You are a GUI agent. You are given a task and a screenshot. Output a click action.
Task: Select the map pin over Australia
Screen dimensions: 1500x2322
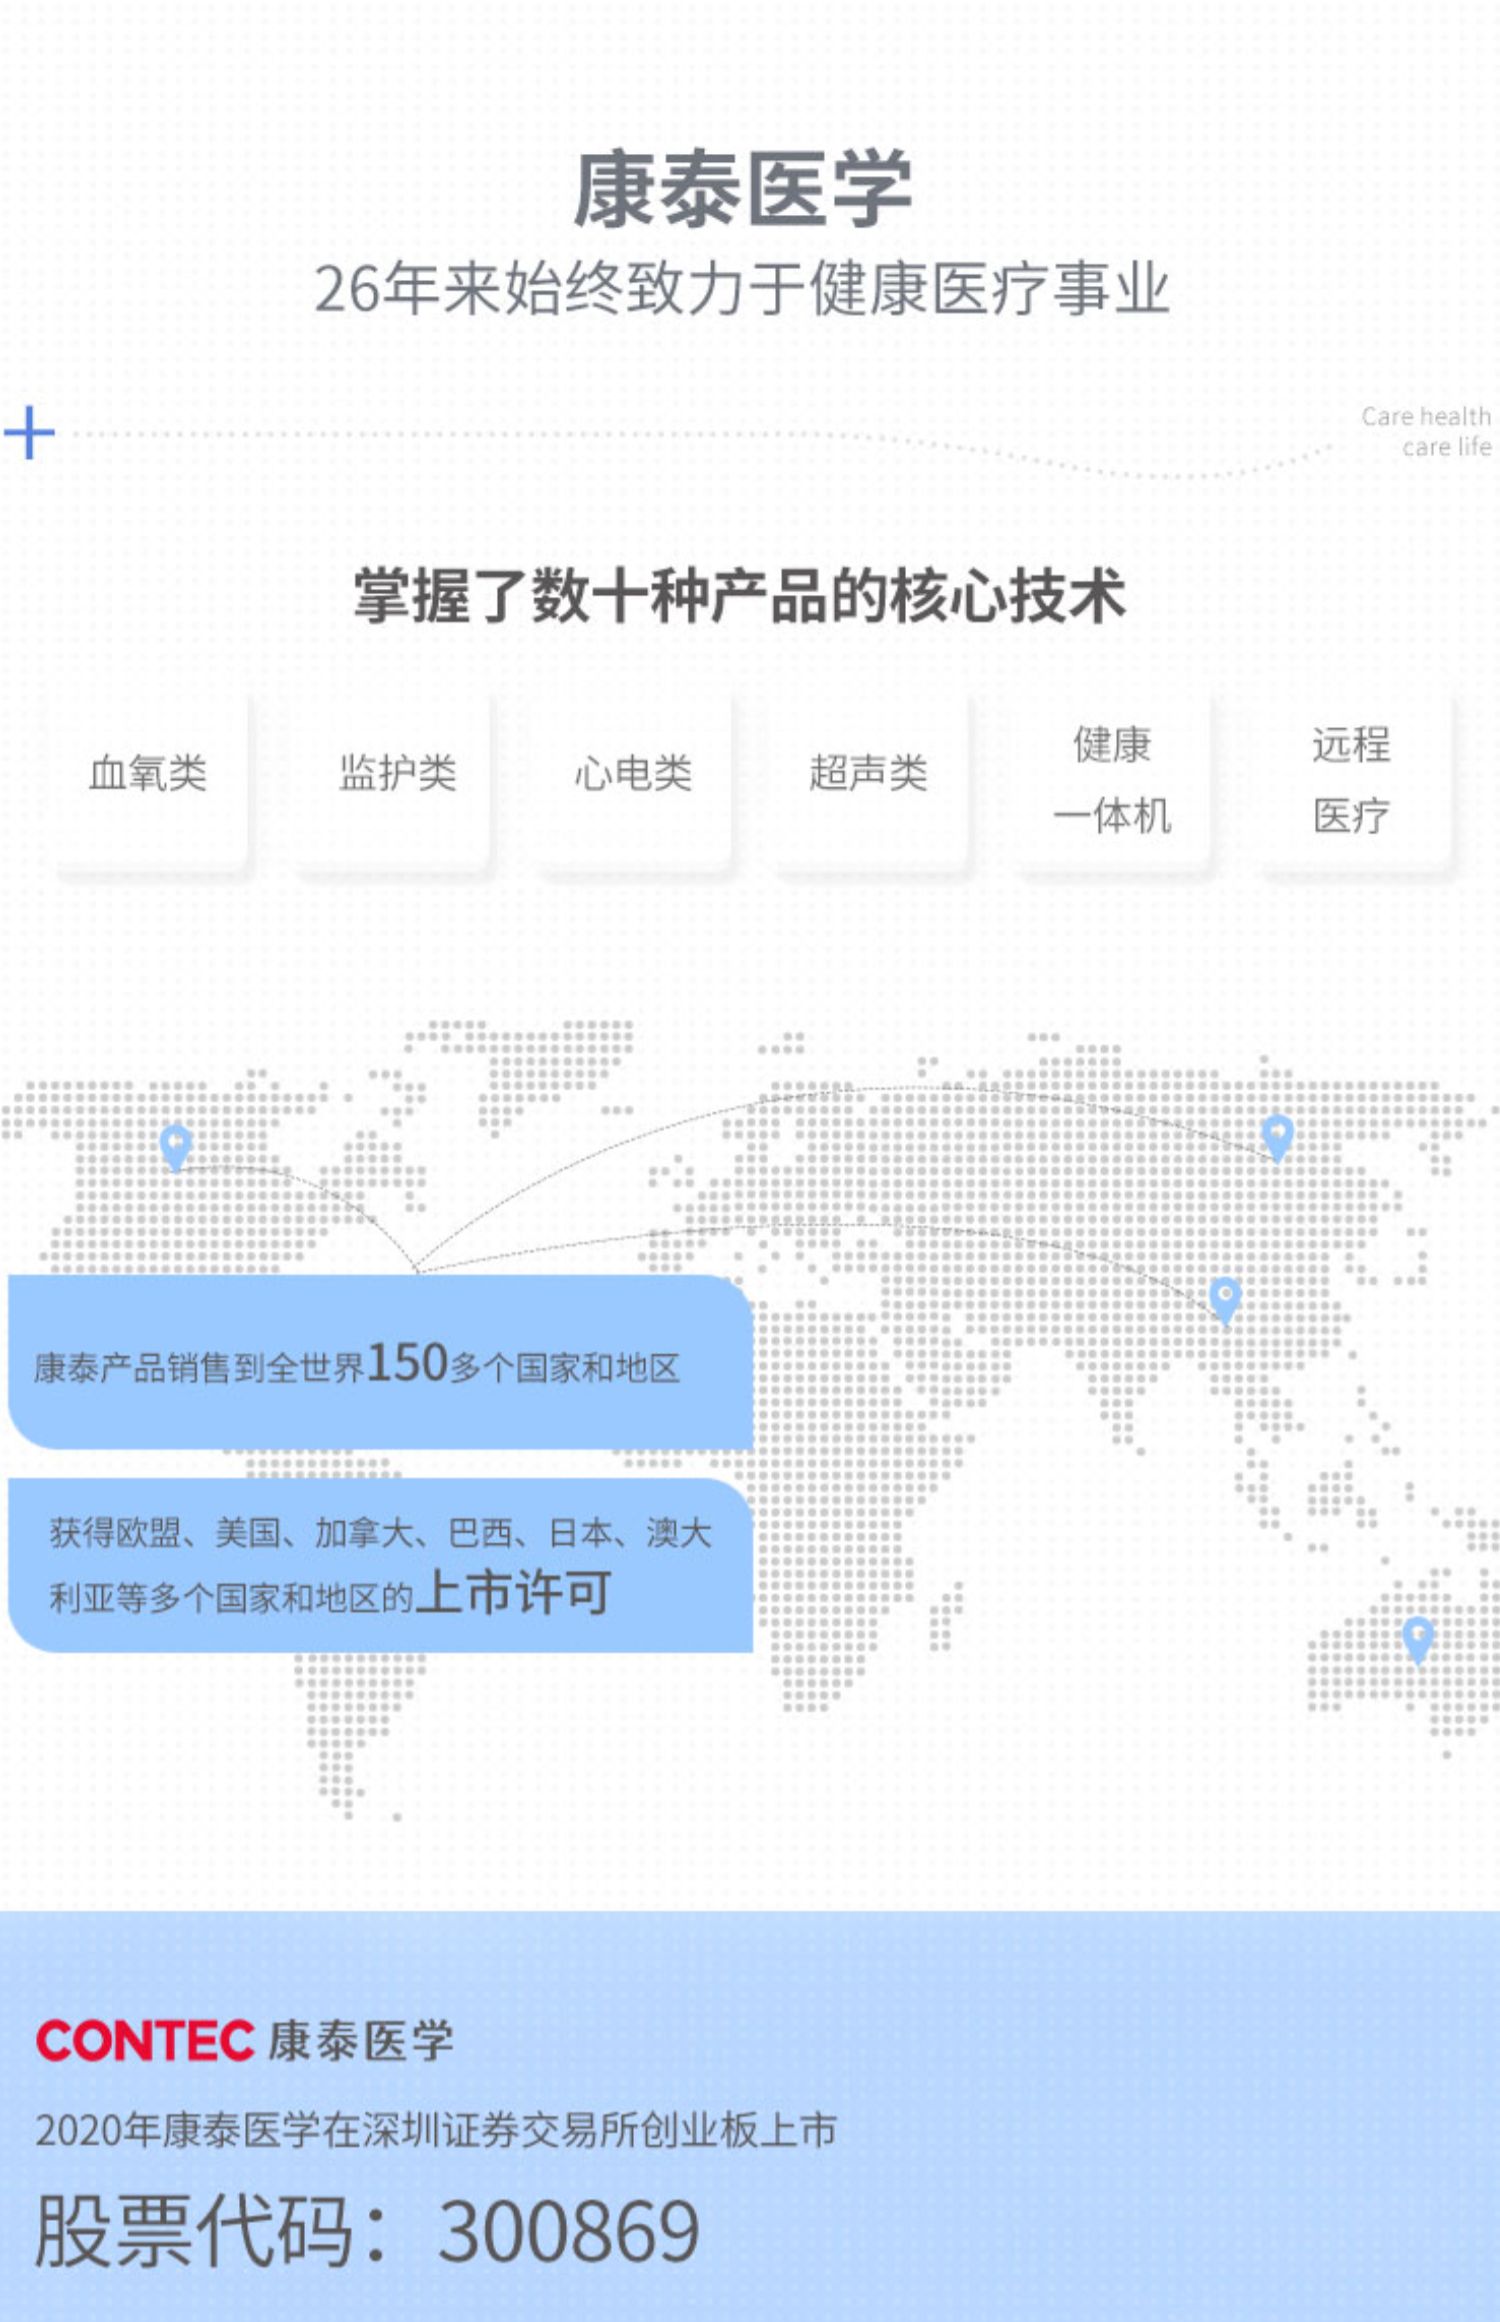tap(1418, 1640)
